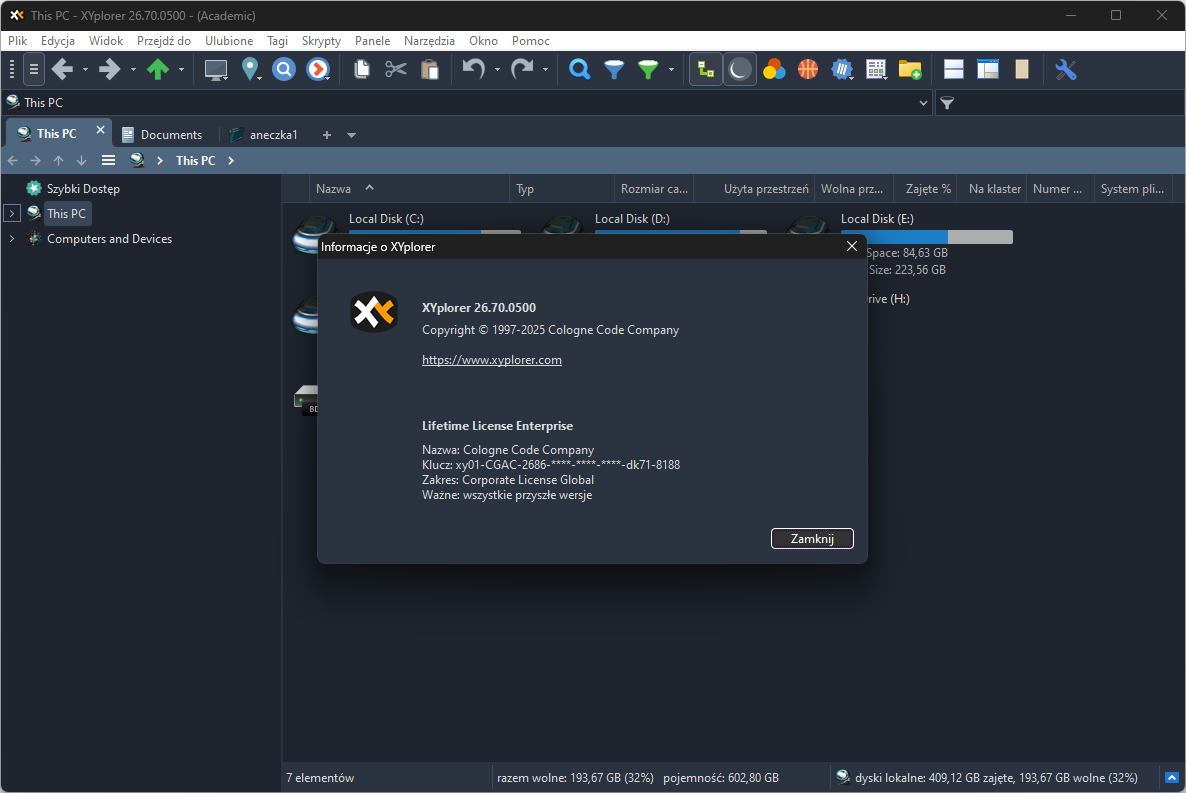
Task: Open the Narzędzia menu
Action: point(429,41)
